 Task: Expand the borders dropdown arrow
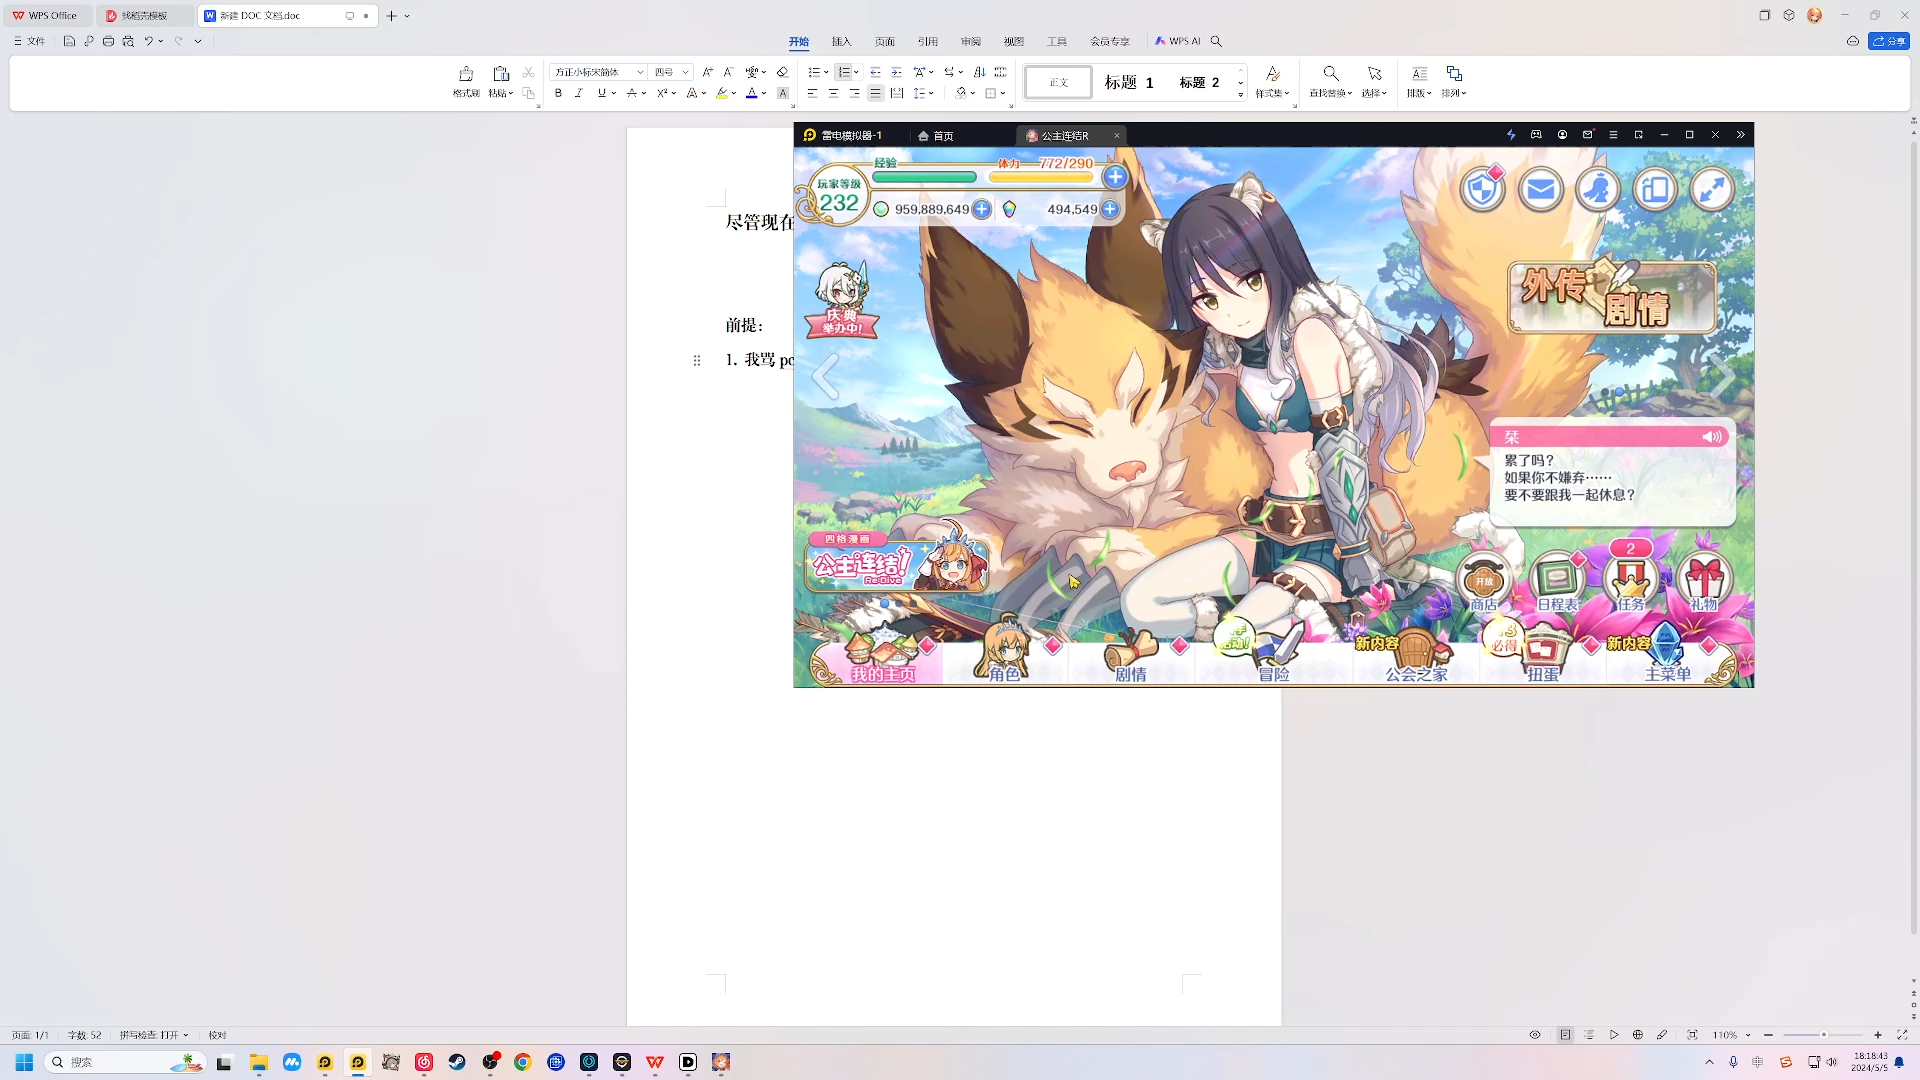tap(1002, 93)
